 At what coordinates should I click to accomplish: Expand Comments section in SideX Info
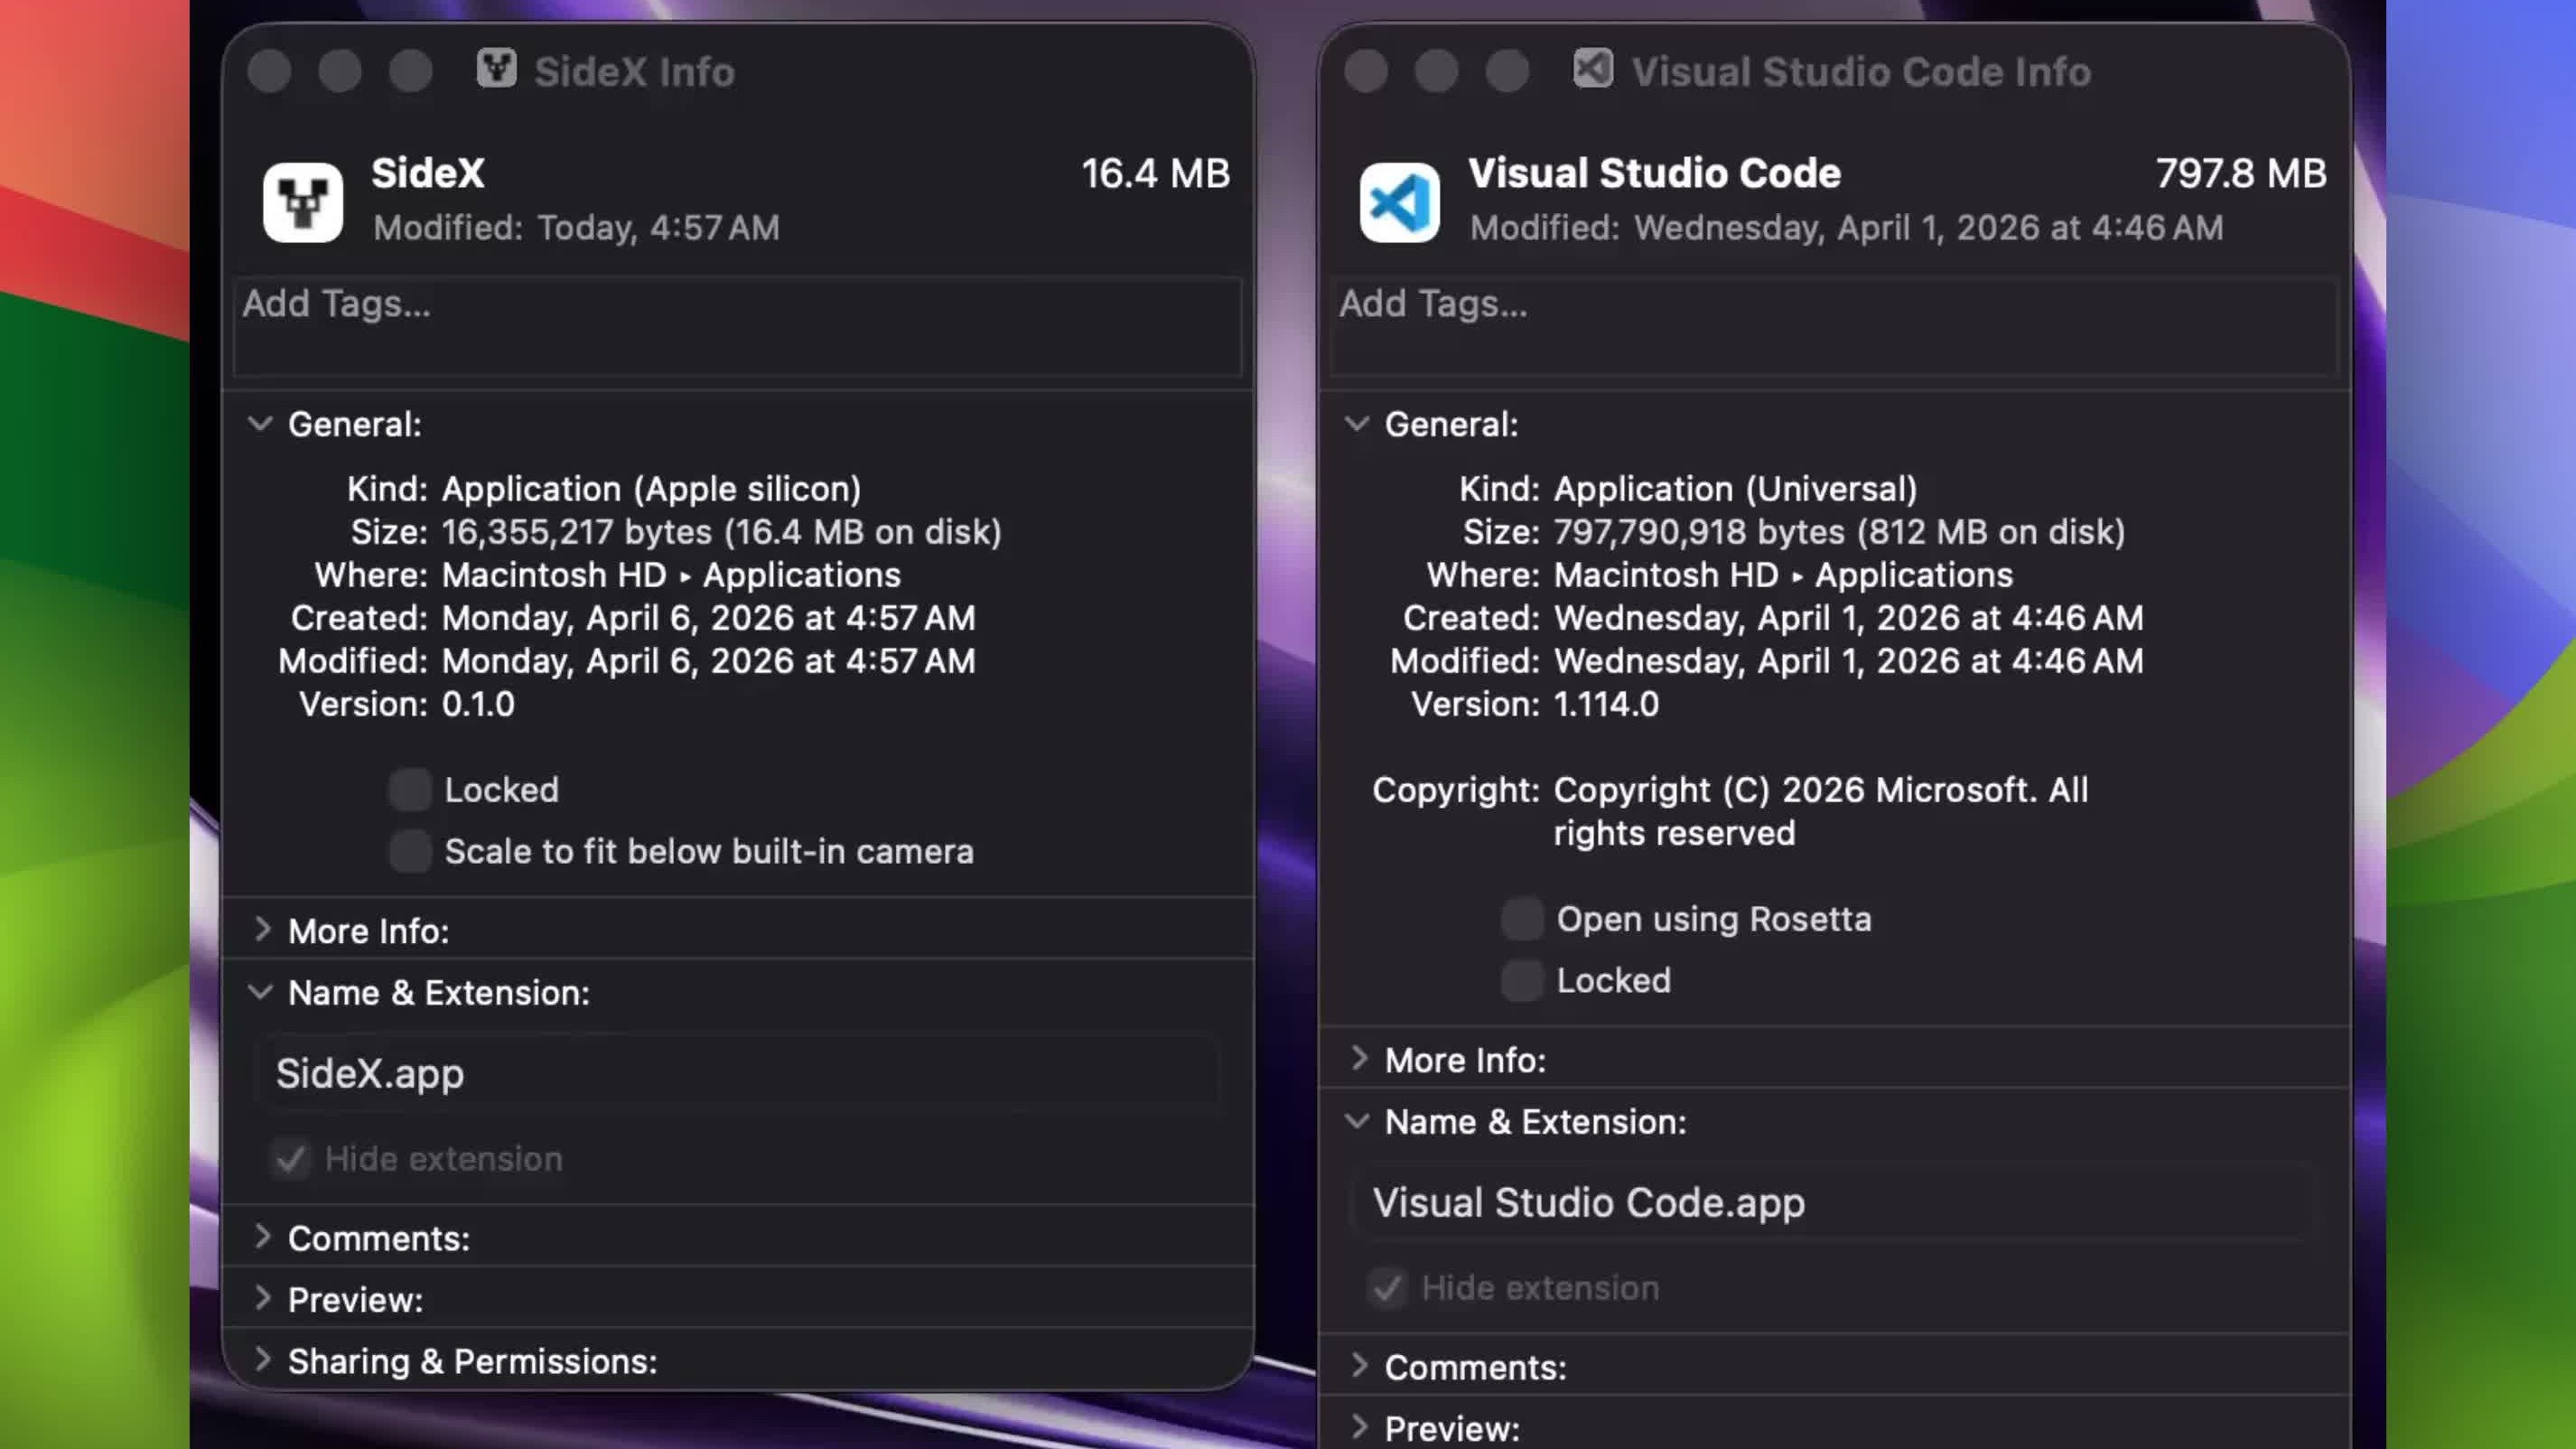coord(262,1237)
